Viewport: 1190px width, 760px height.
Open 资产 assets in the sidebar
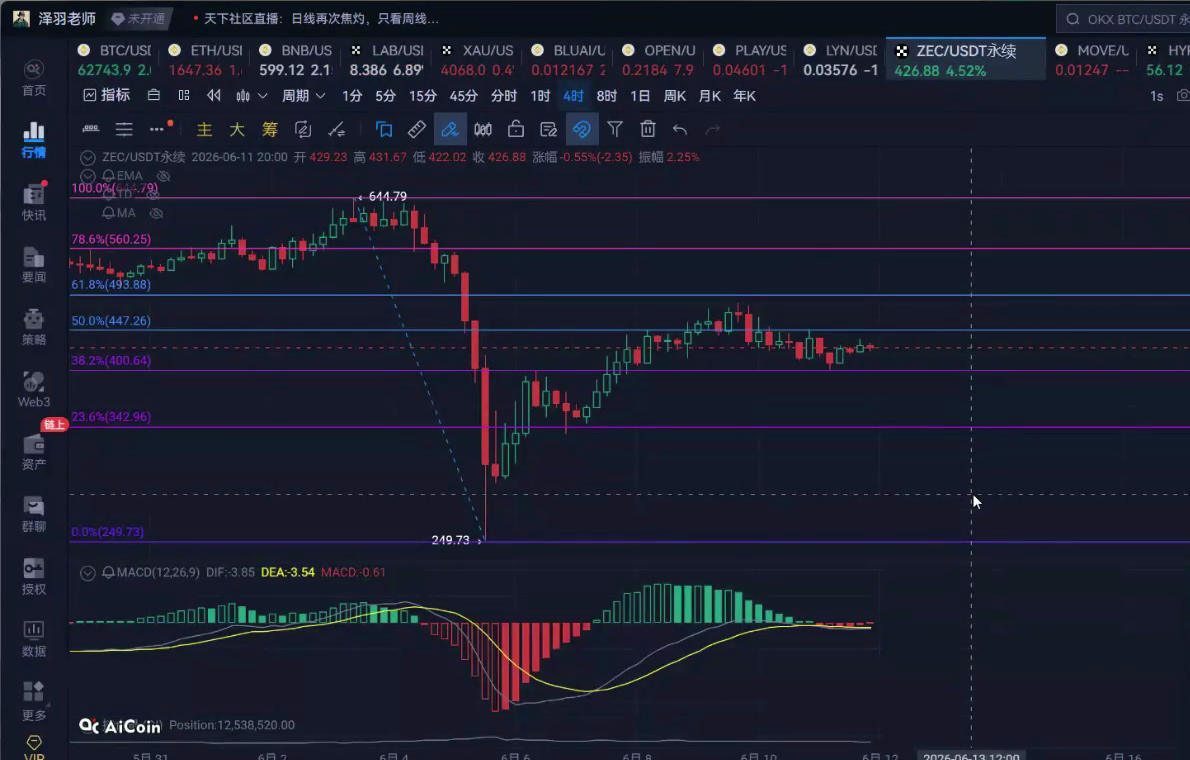[33, 452]
